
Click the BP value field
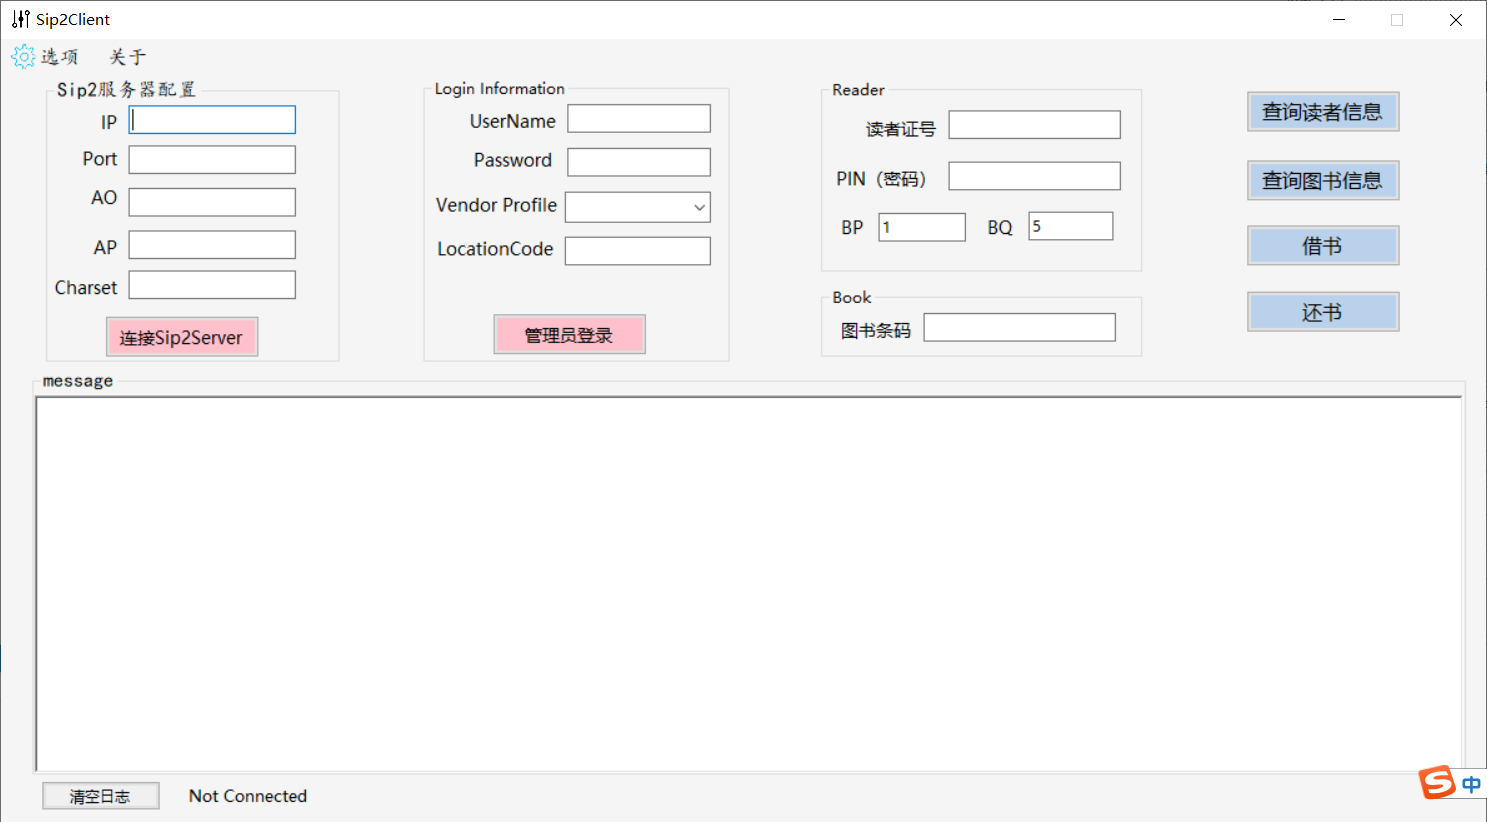[x=920, y=226]
